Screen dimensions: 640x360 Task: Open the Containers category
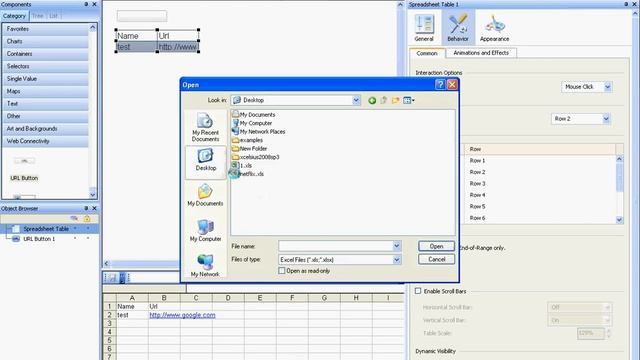tap(45, 54)
